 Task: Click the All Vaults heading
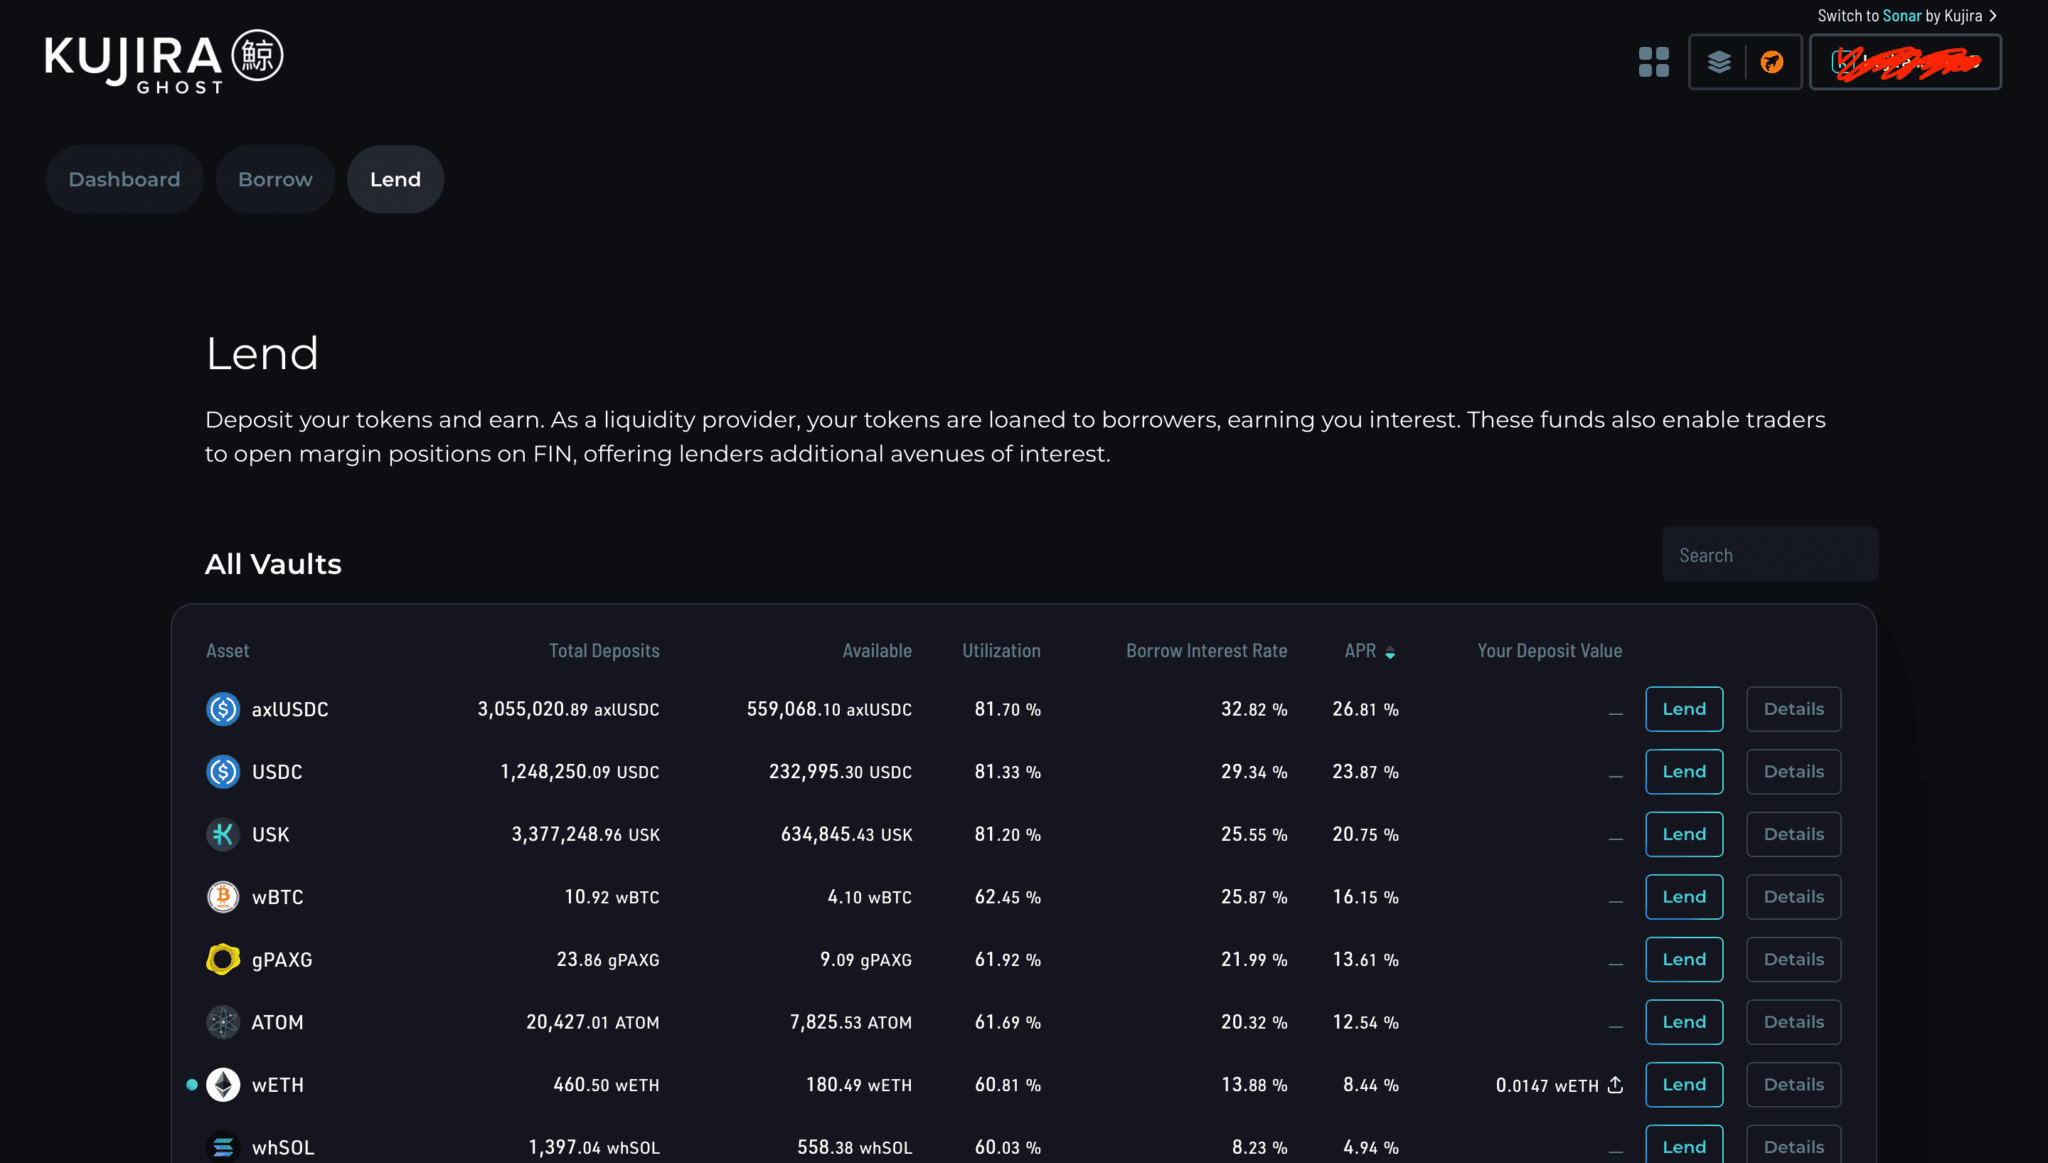coord(273,564)
